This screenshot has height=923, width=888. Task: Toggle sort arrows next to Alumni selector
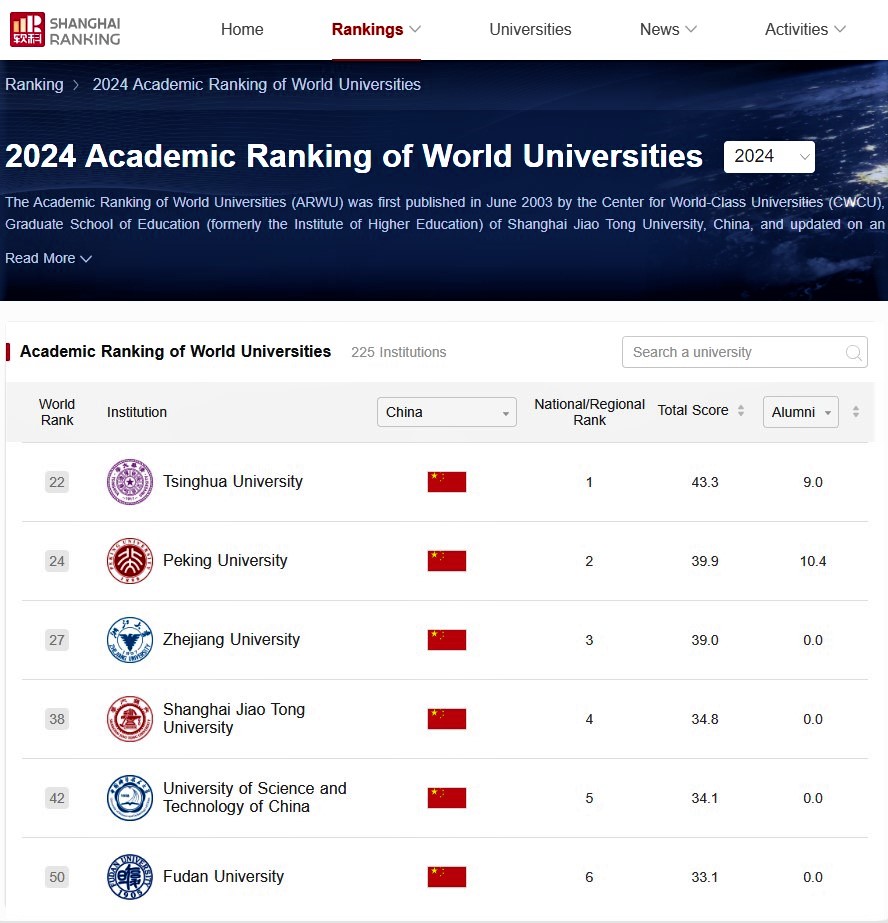coord(855,412)
